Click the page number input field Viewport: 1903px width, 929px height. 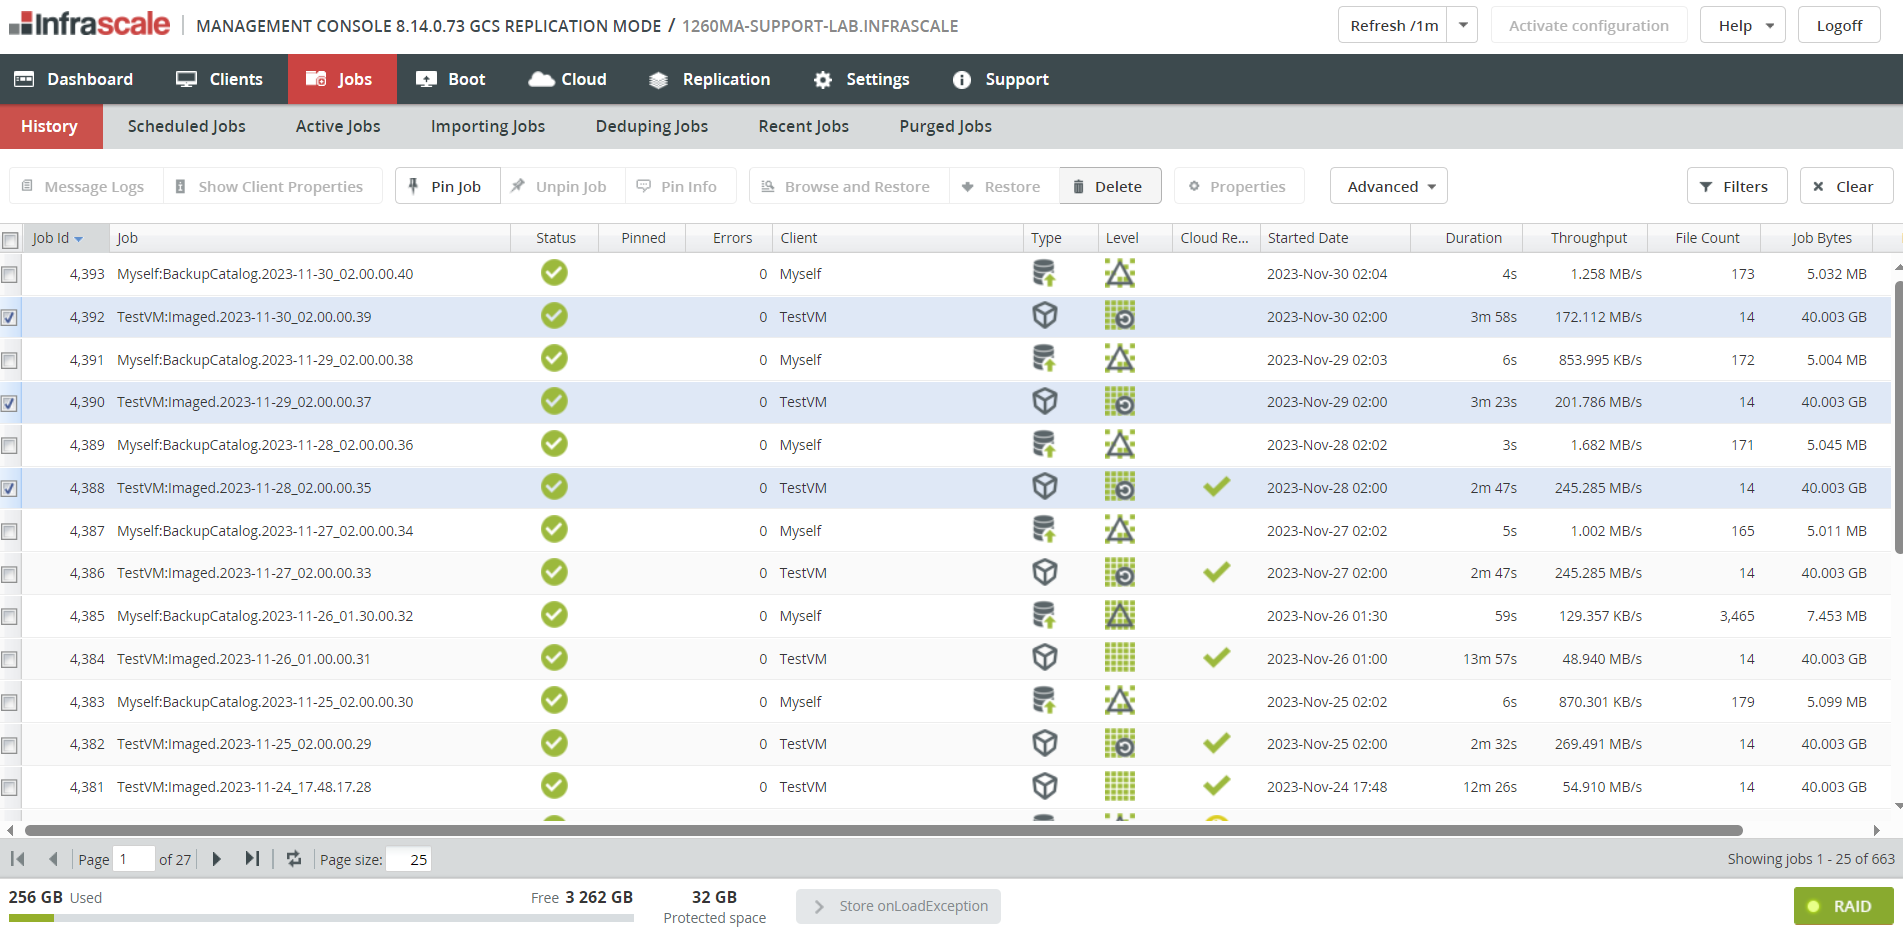click(x=134, y=859)
